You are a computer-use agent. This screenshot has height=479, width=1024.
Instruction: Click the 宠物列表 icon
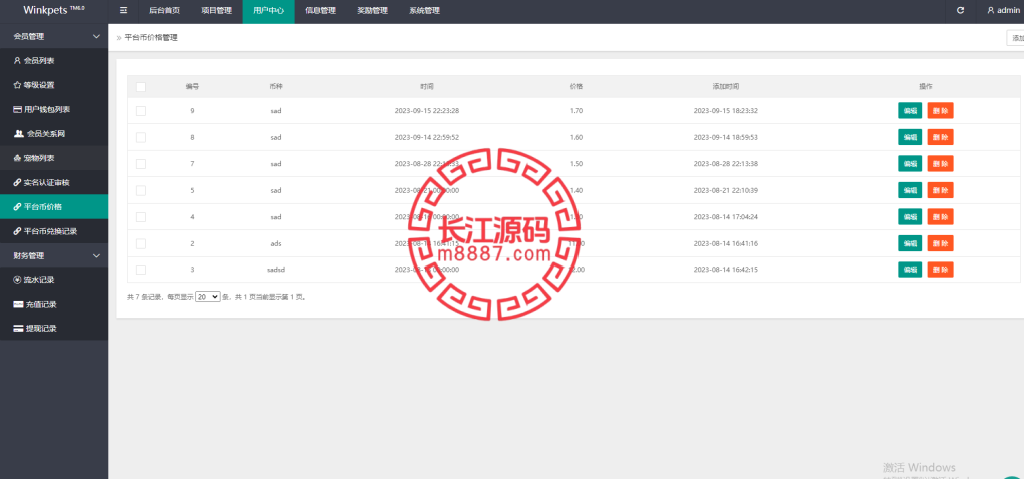tap(18, 158)
